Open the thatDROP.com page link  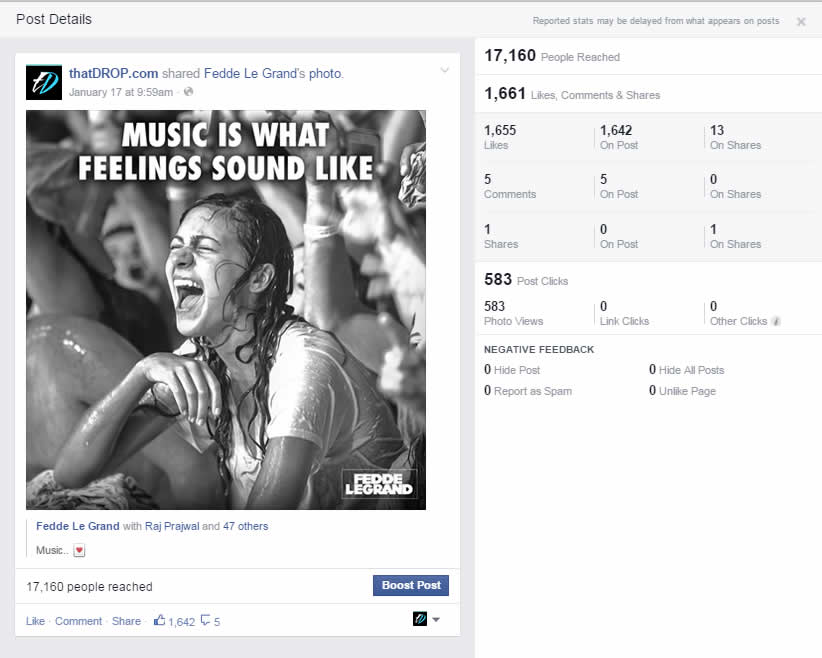tap(113, 73)
